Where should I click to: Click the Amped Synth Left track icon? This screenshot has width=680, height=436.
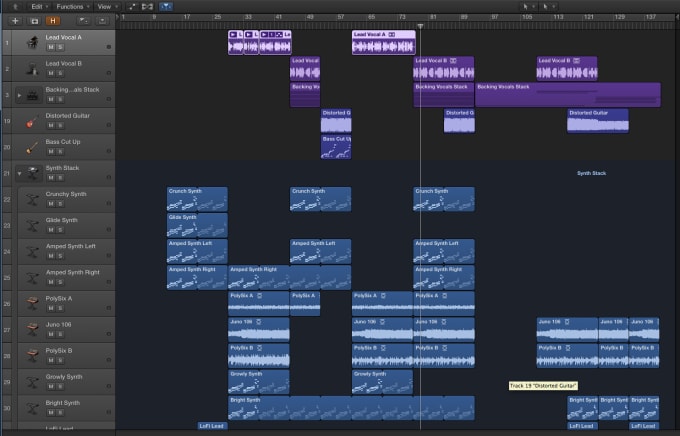click(32, 252)
